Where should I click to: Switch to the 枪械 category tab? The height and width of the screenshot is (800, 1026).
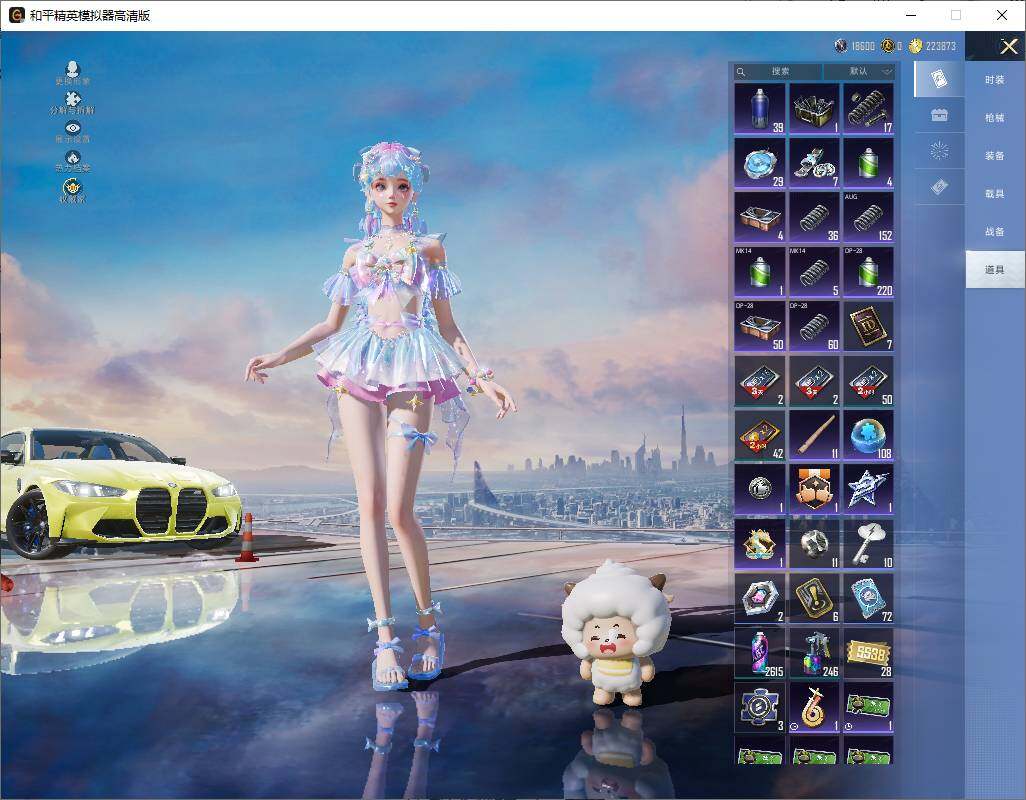coord(995,118)
